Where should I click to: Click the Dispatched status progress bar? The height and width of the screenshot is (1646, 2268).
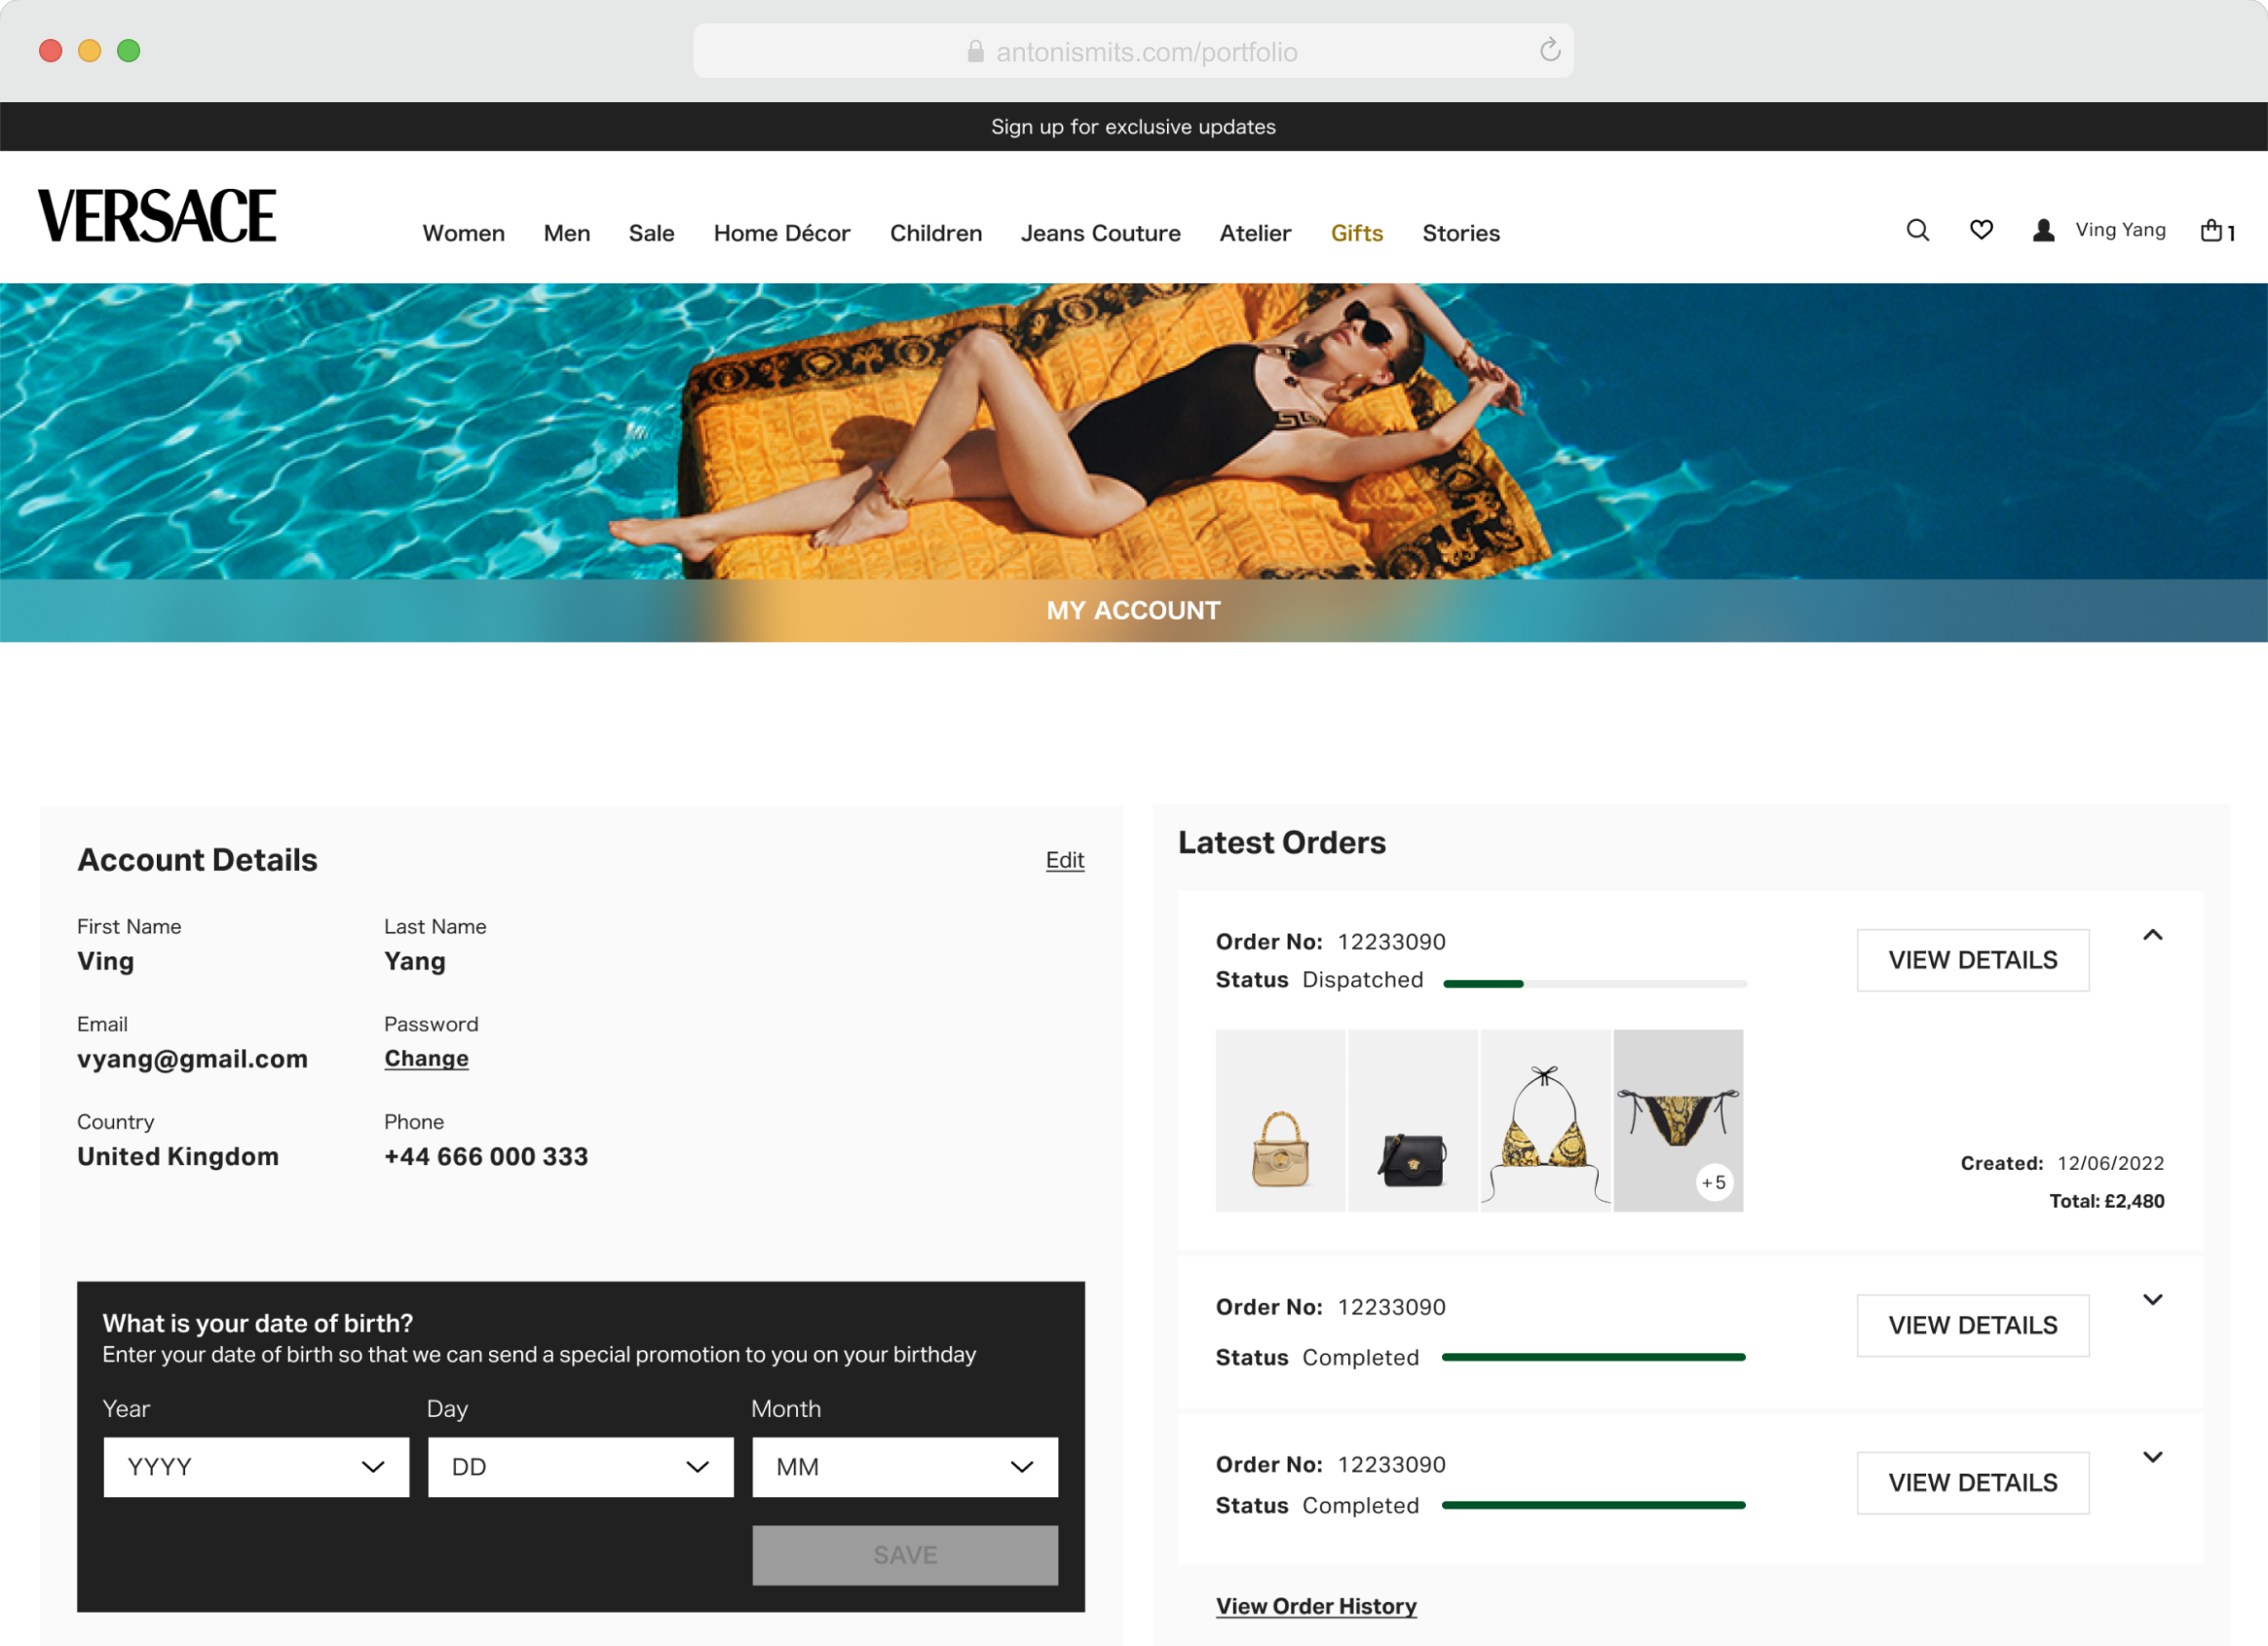(x=1594, y=983)
